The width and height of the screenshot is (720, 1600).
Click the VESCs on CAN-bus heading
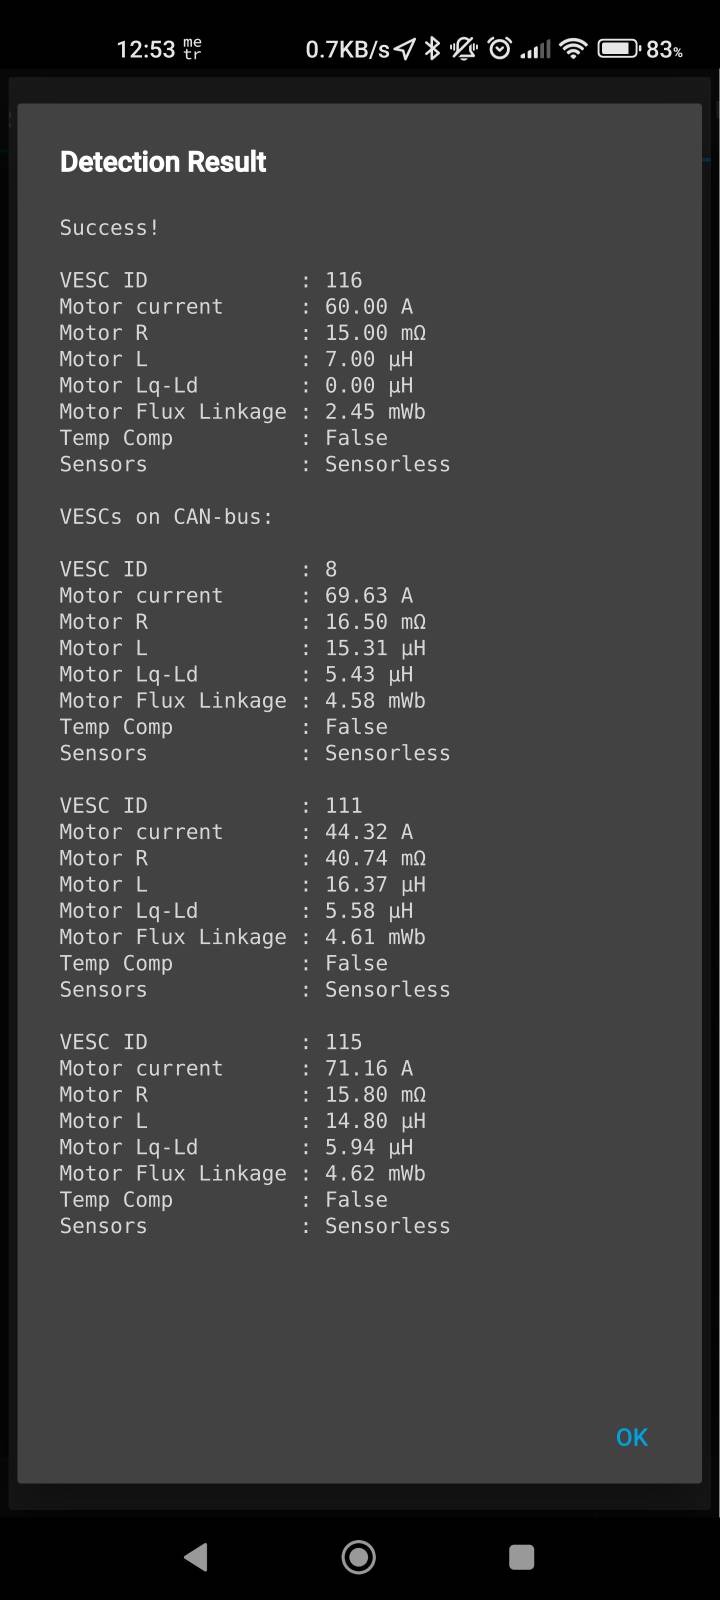tap(166, 517)
